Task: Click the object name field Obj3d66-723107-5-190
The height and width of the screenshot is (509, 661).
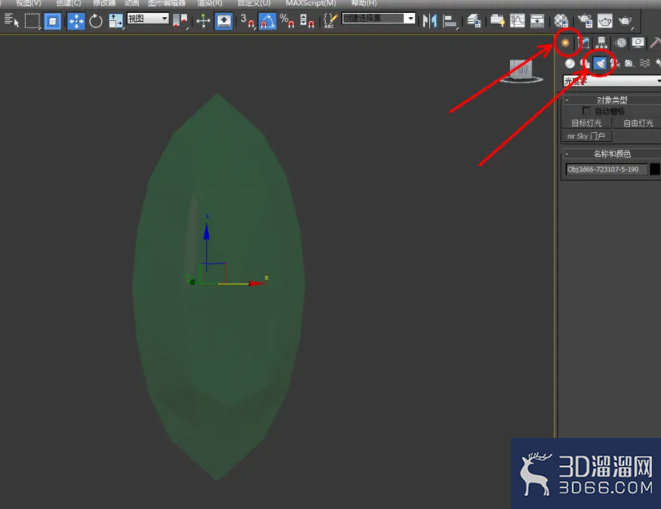Action: coord(605,169)
